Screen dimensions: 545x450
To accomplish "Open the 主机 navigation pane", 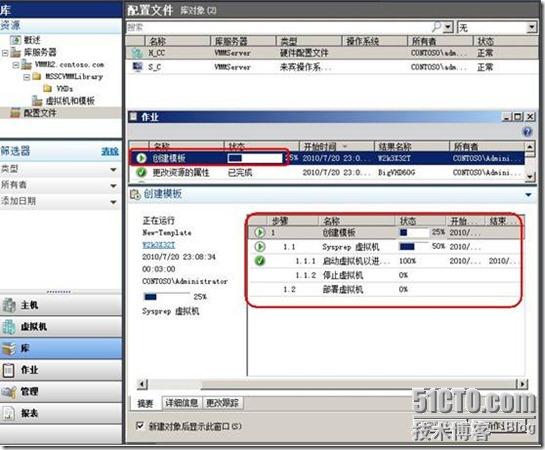I will (61, 305).
